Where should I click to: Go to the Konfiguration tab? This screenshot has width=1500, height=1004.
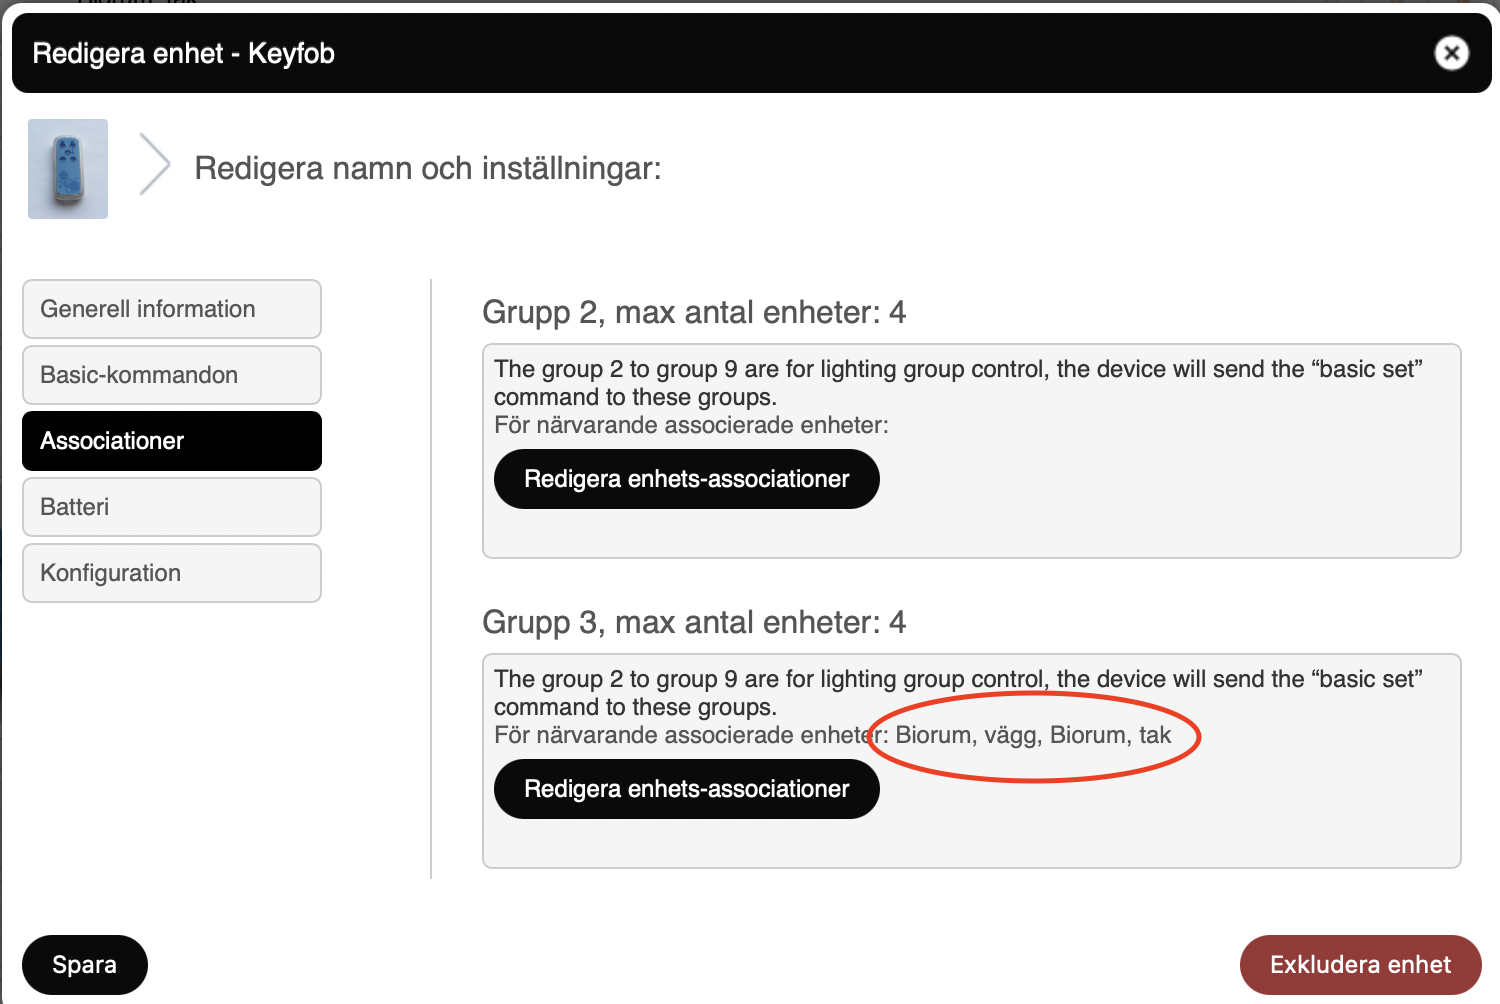tap(172, 573)
